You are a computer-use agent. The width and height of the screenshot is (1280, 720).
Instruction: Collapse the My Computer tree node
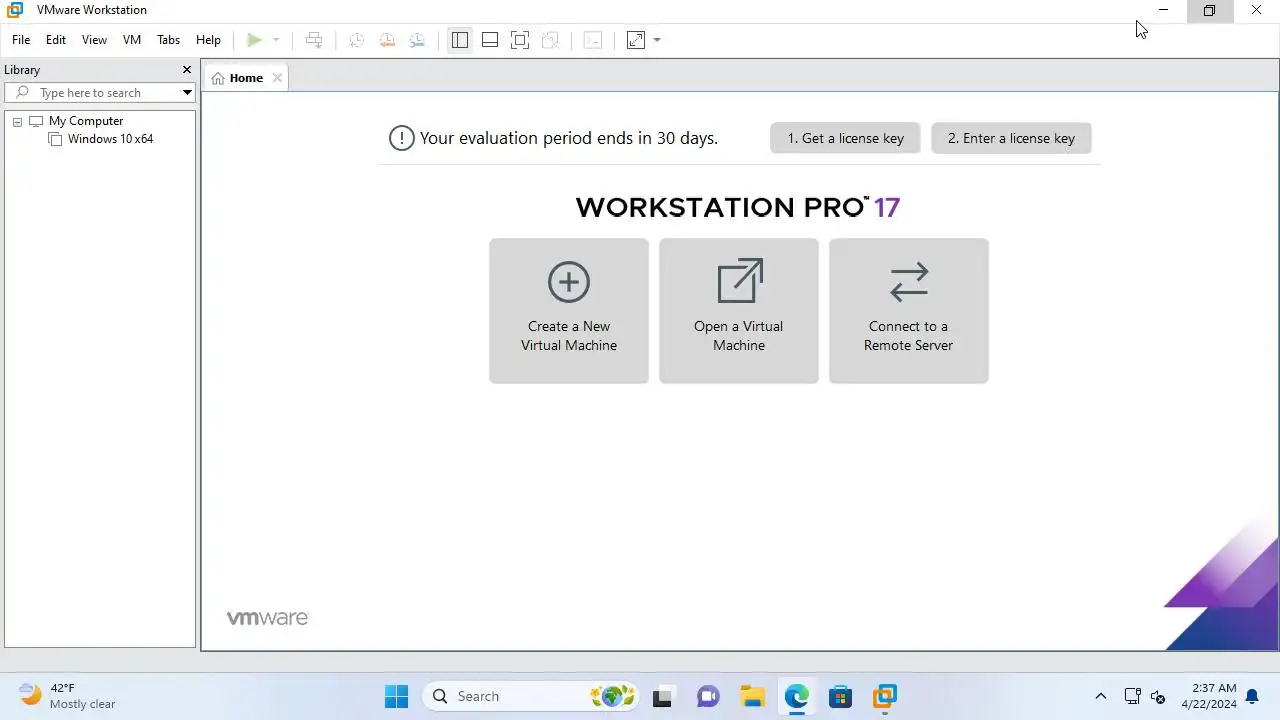pyautogui.click(x=17, y=122)
